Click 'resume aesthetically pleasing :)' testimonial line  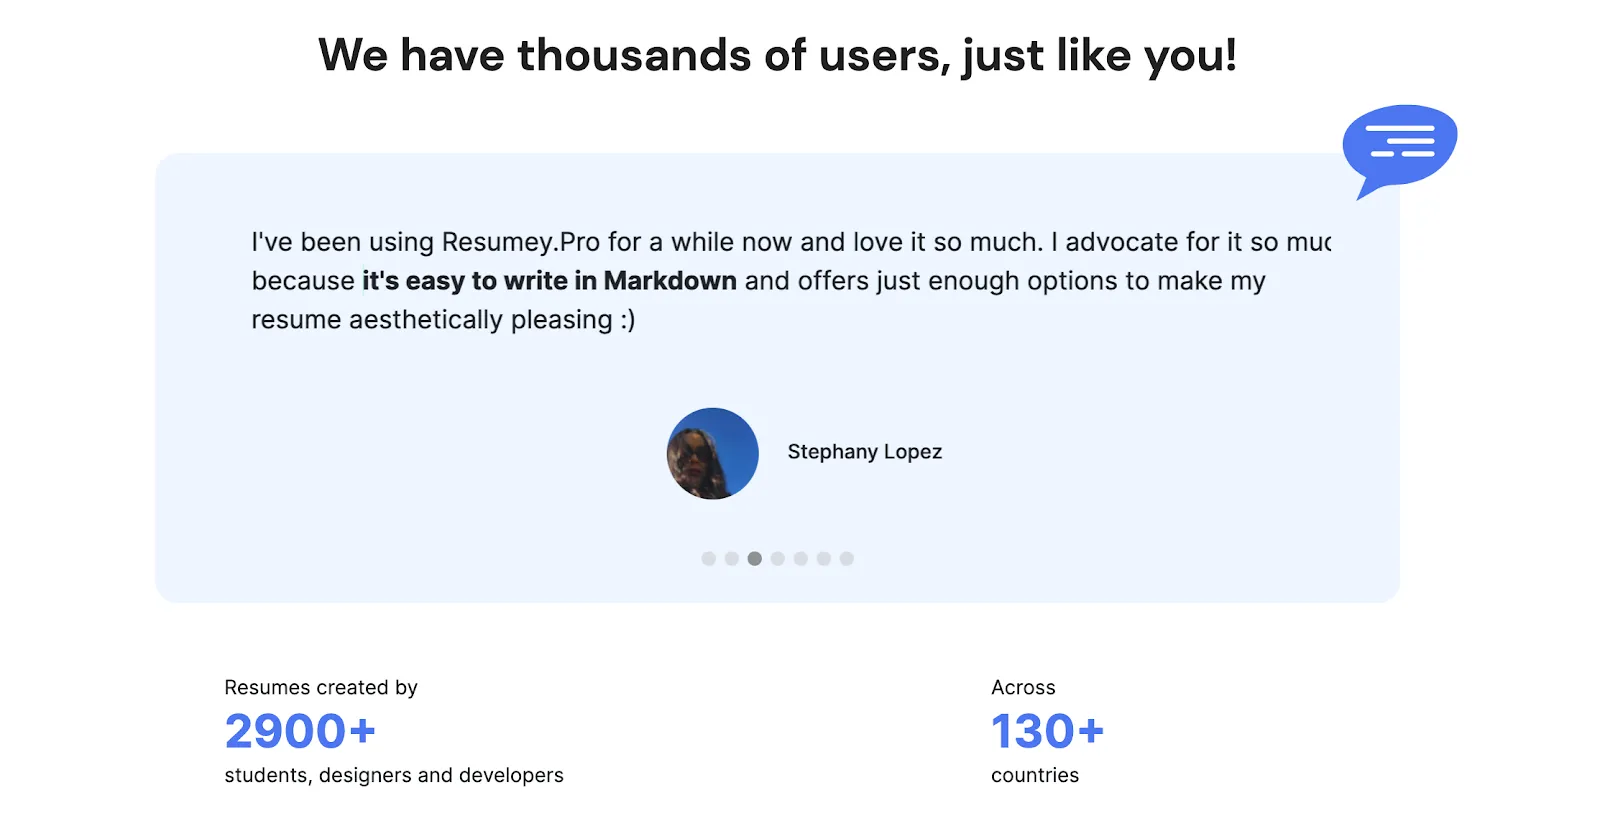point(443,320)
